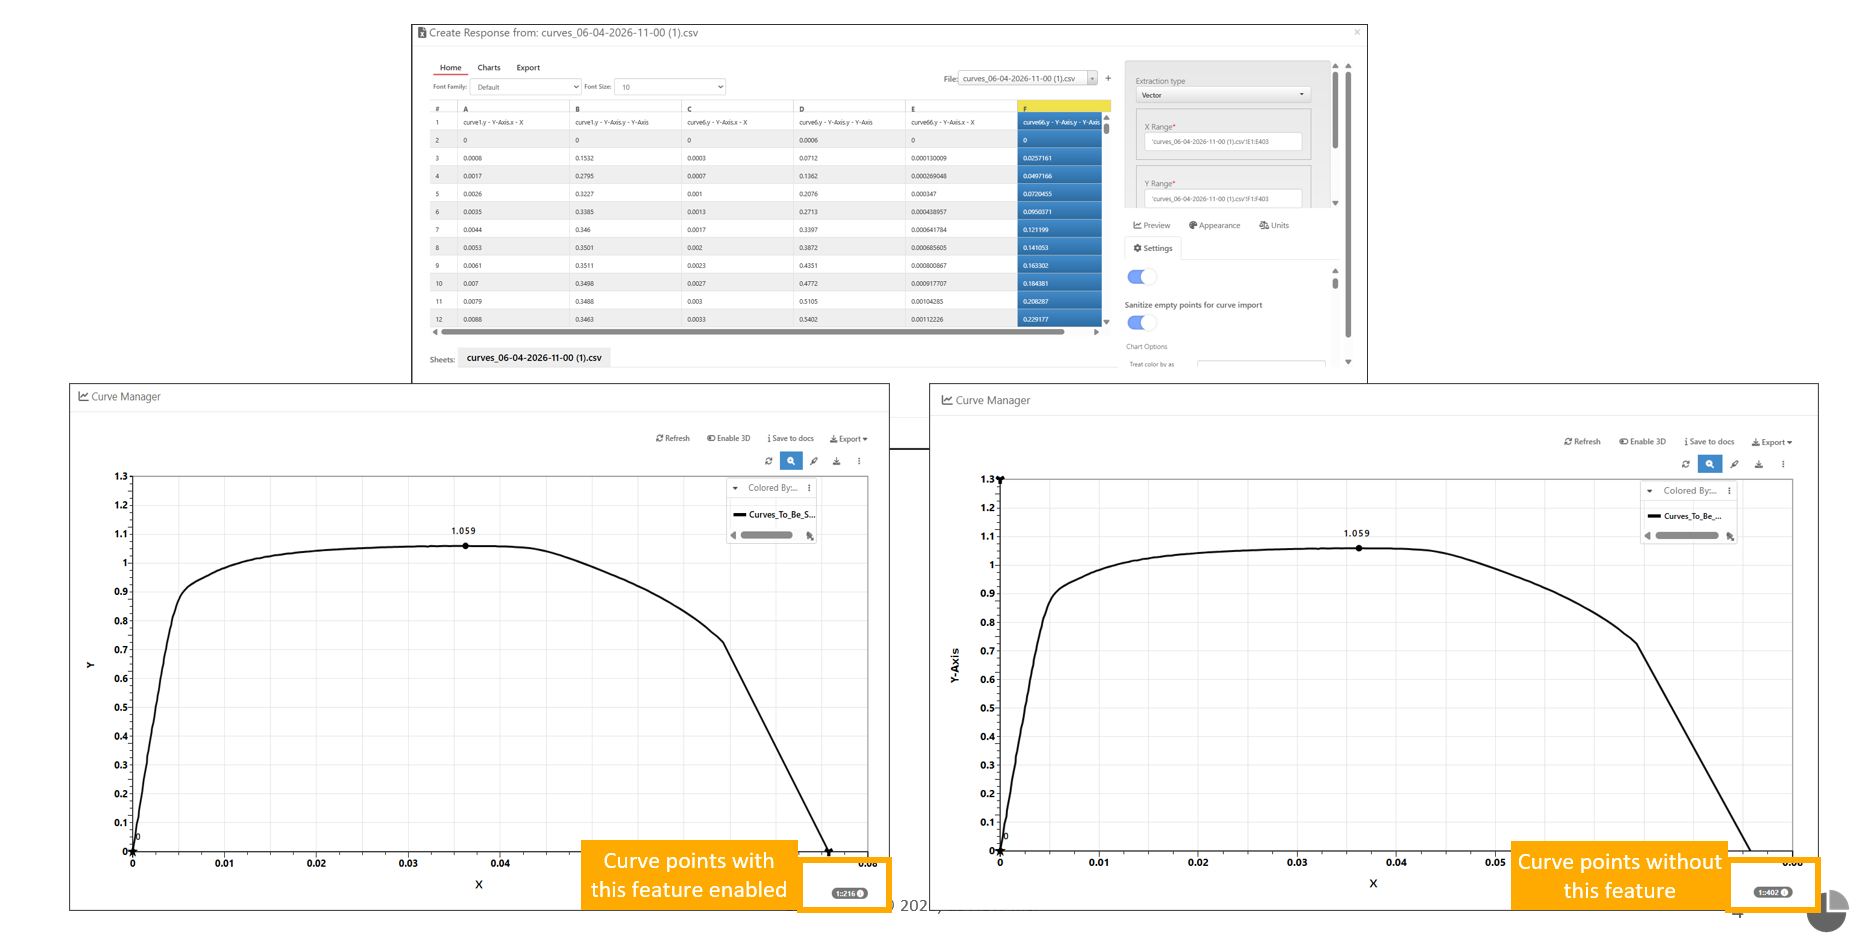Toggle the first switch under Settings tab
The image size is (1861, 942).
(1141, 277)
